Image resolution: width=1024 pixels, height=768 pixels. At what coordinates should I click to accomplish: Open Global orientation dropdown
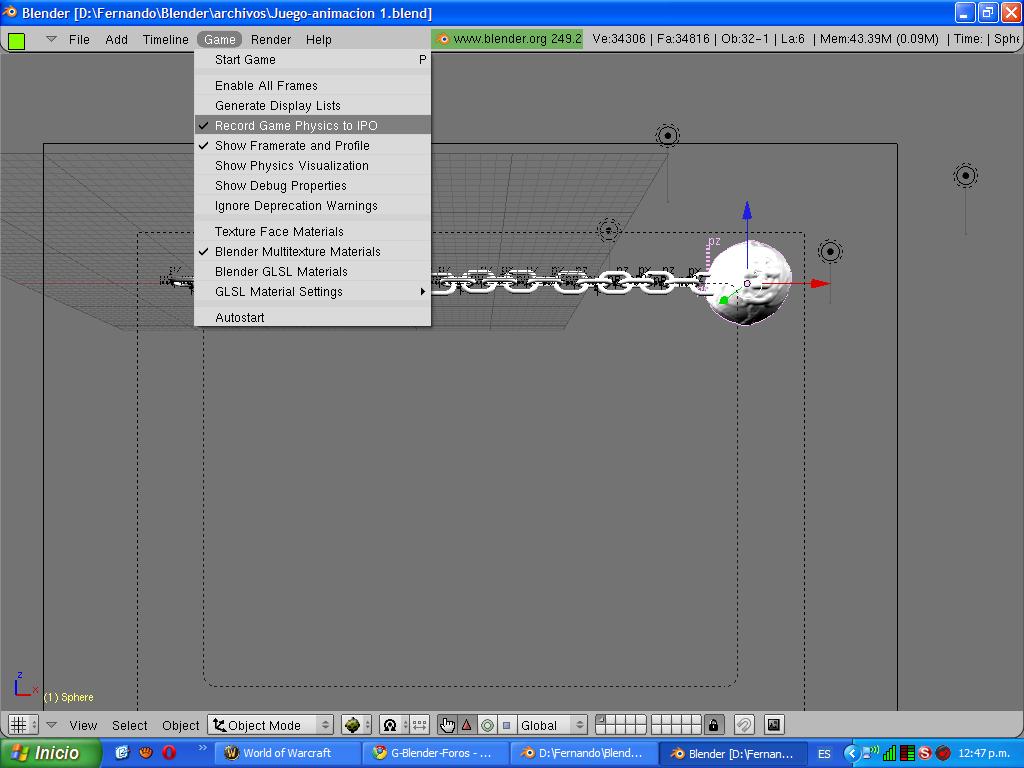coord(551,725)
